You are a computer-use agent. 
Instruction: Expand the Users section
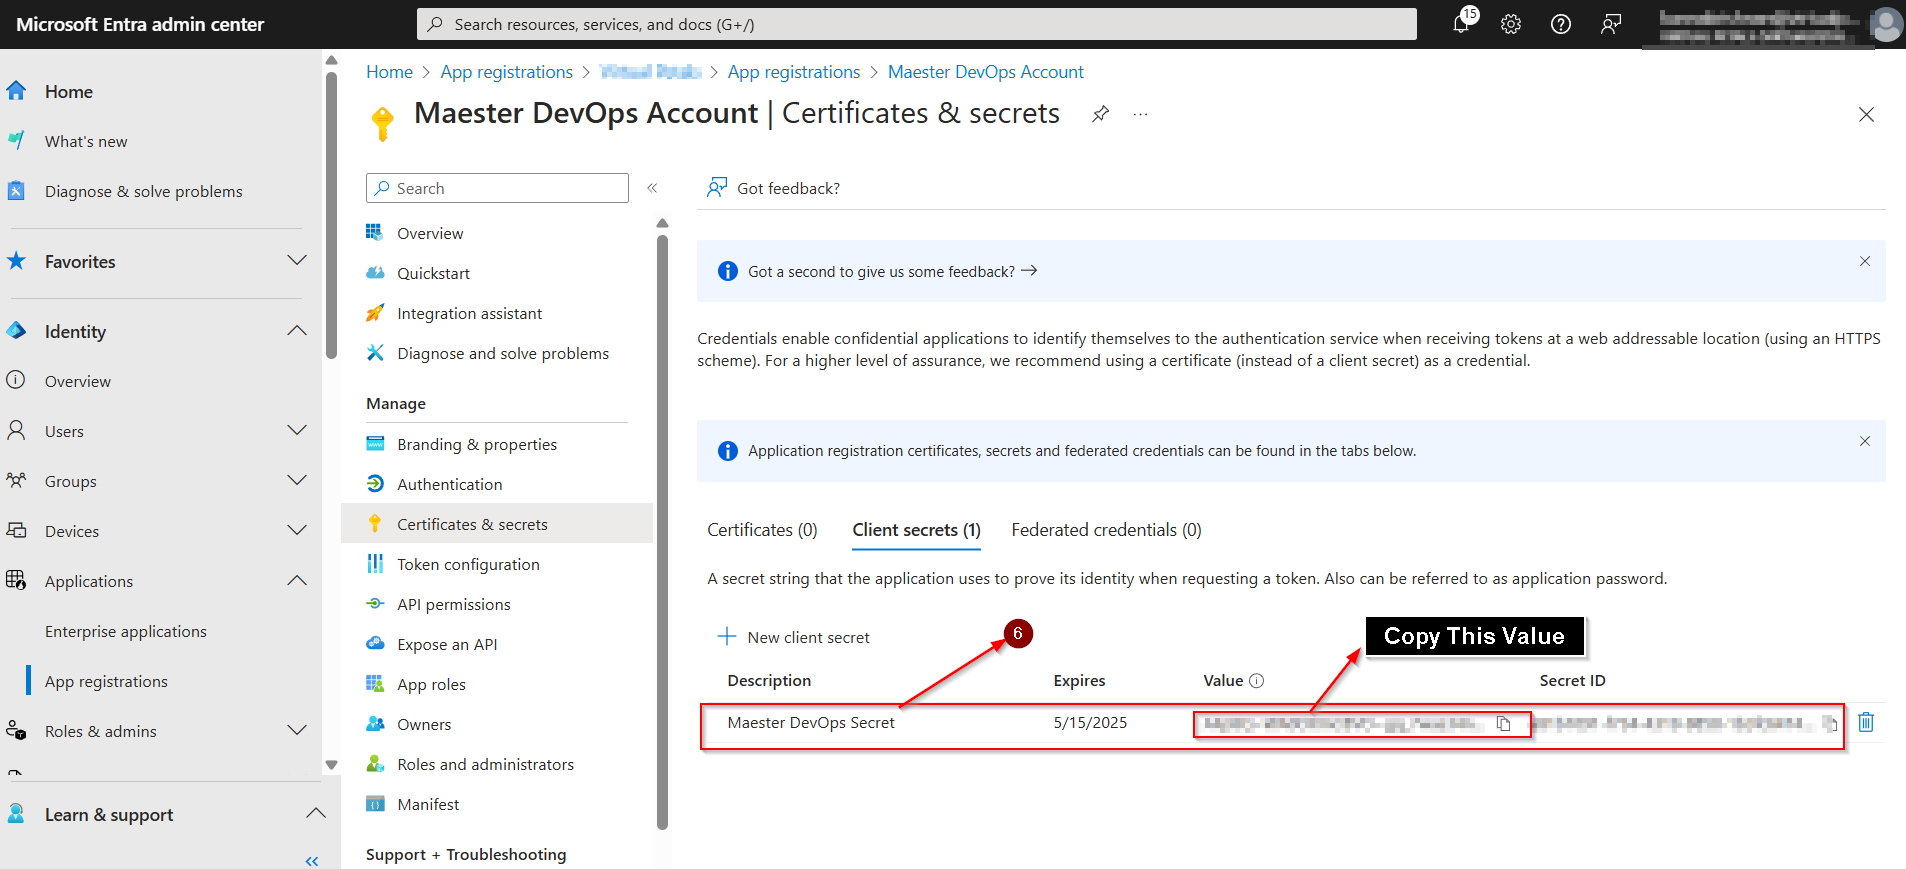(x=297, y=431)
